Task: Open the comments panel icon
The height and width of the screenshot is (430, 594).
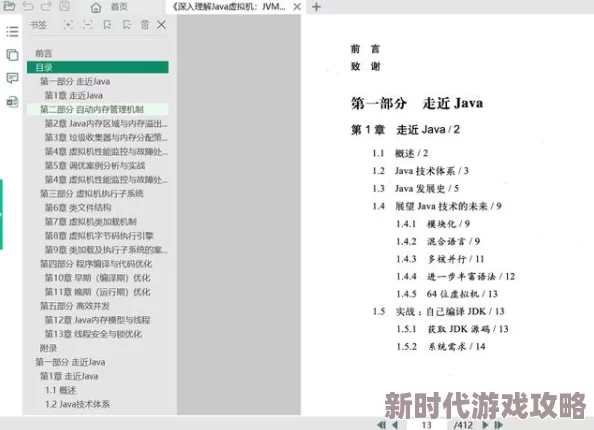Action: (12, 78)
